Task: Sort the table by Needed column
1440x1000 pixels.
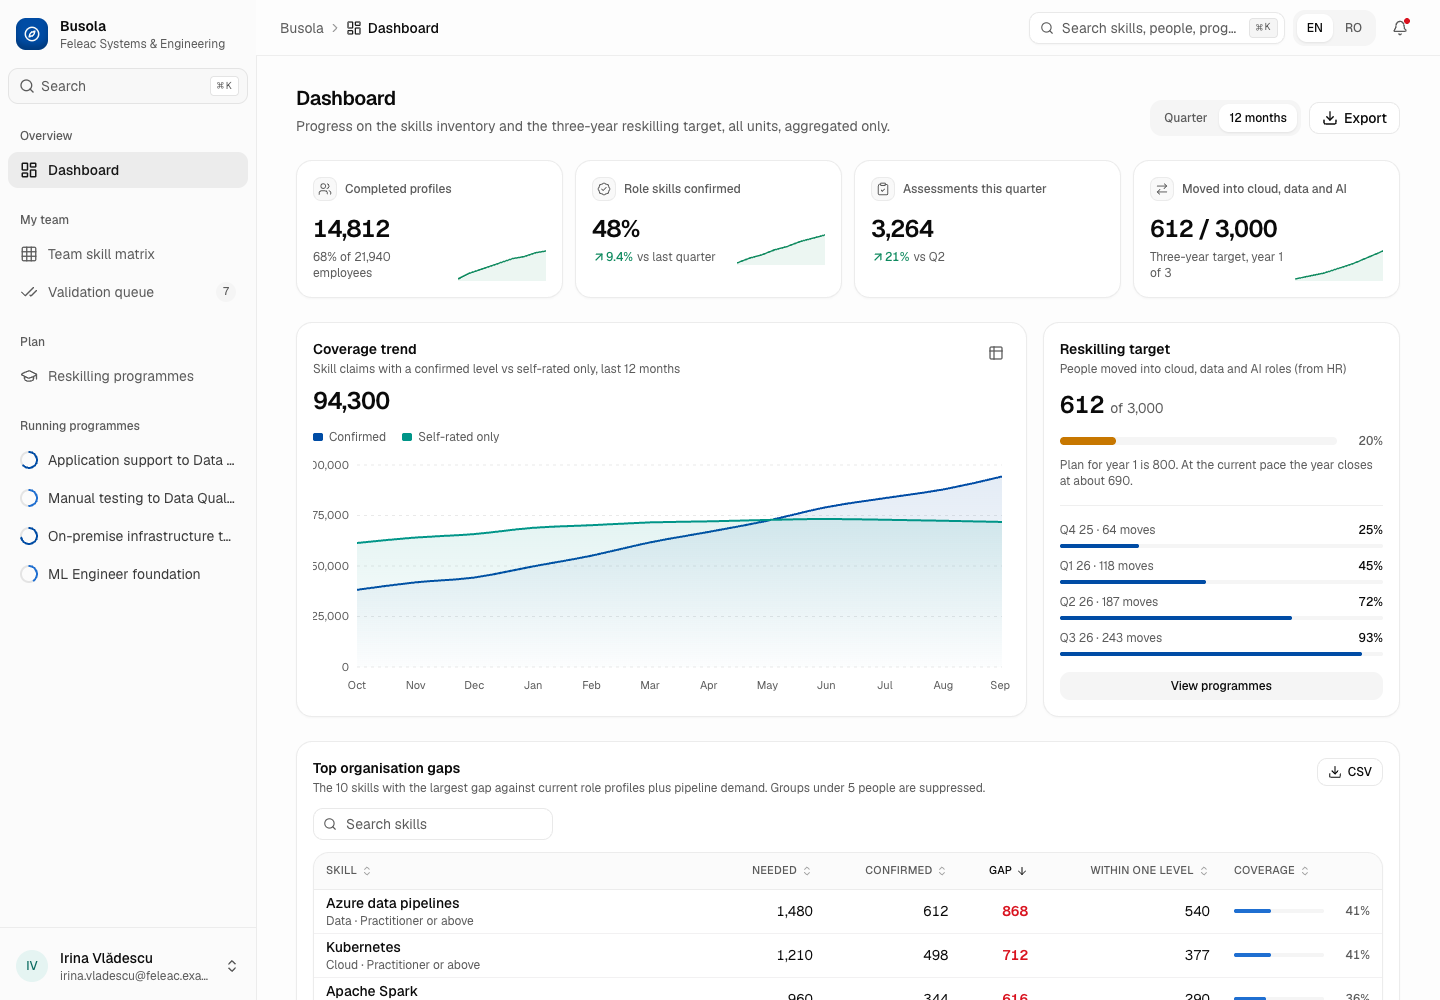Action: tap(782, 871)
